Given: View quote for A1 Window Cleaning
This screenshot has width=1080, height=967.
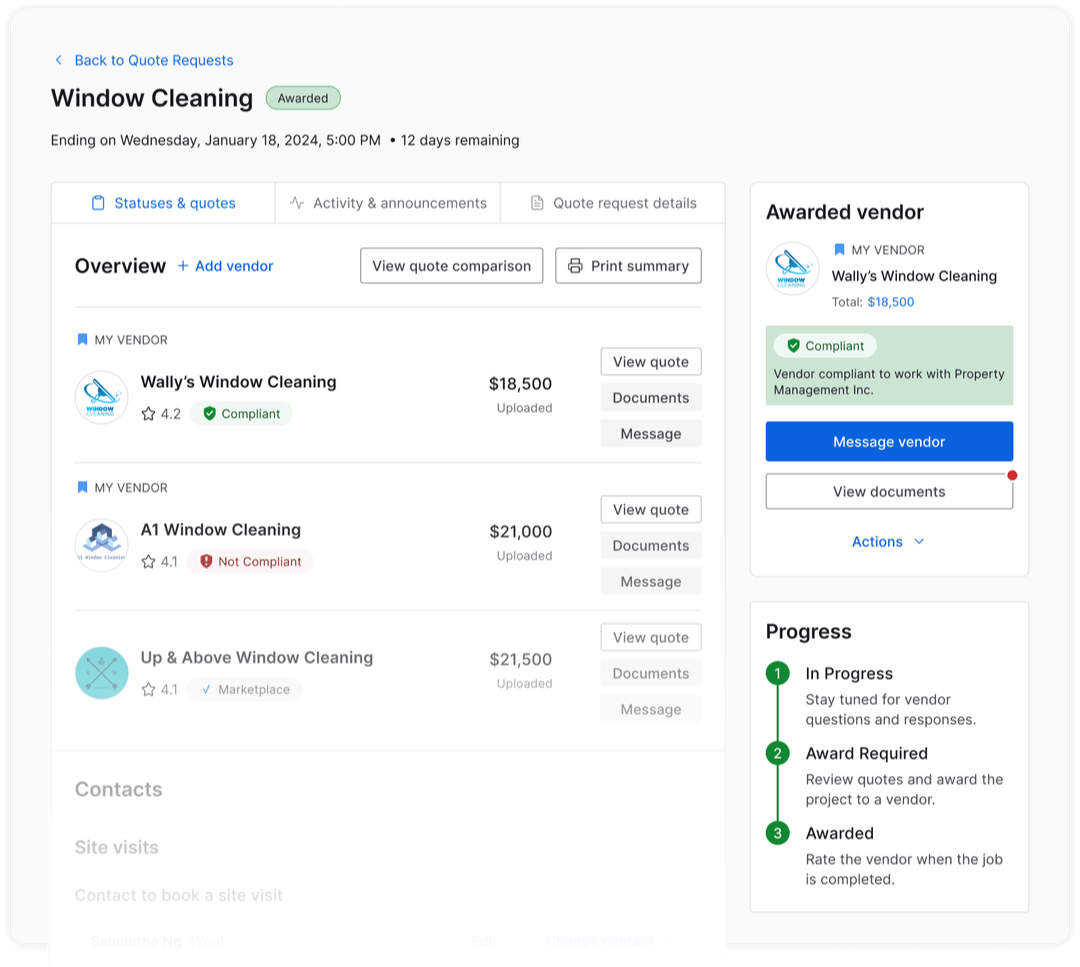Looking at the screenshot, I should pos(651,509).
